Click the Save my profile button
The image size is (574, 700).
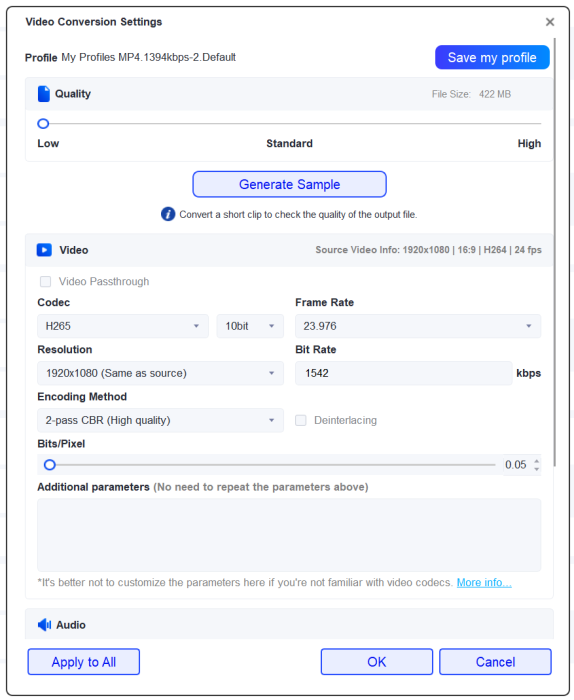tap(492, 57)
